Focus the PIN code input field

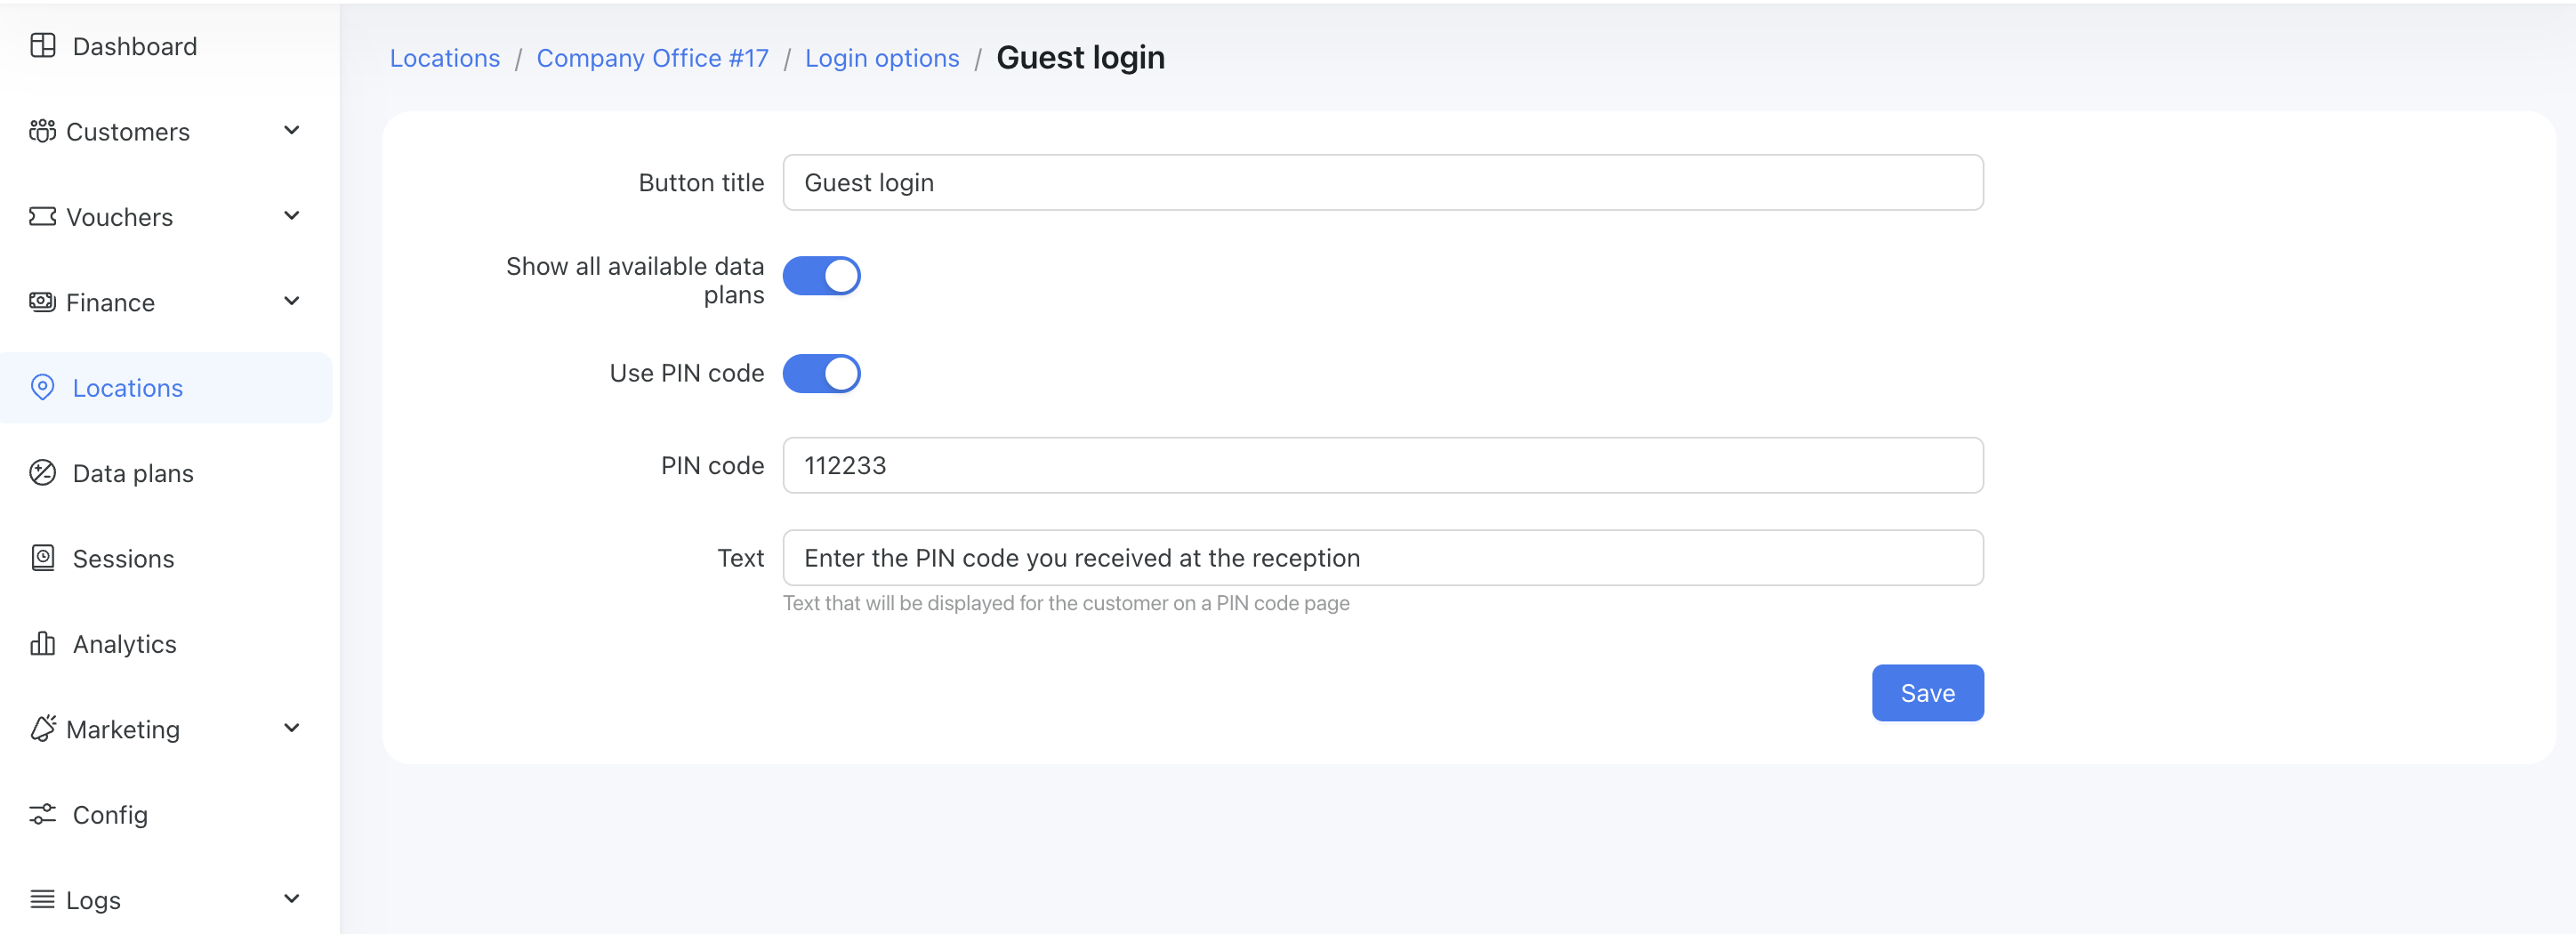[1382, 465]
